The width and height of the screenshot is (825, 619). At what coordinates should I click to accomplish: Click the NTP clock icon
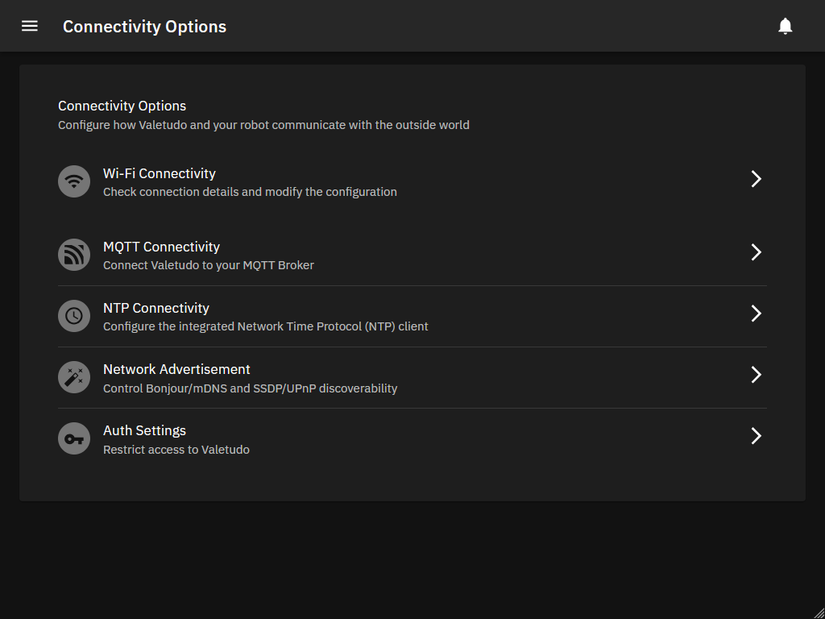[74, 316]
